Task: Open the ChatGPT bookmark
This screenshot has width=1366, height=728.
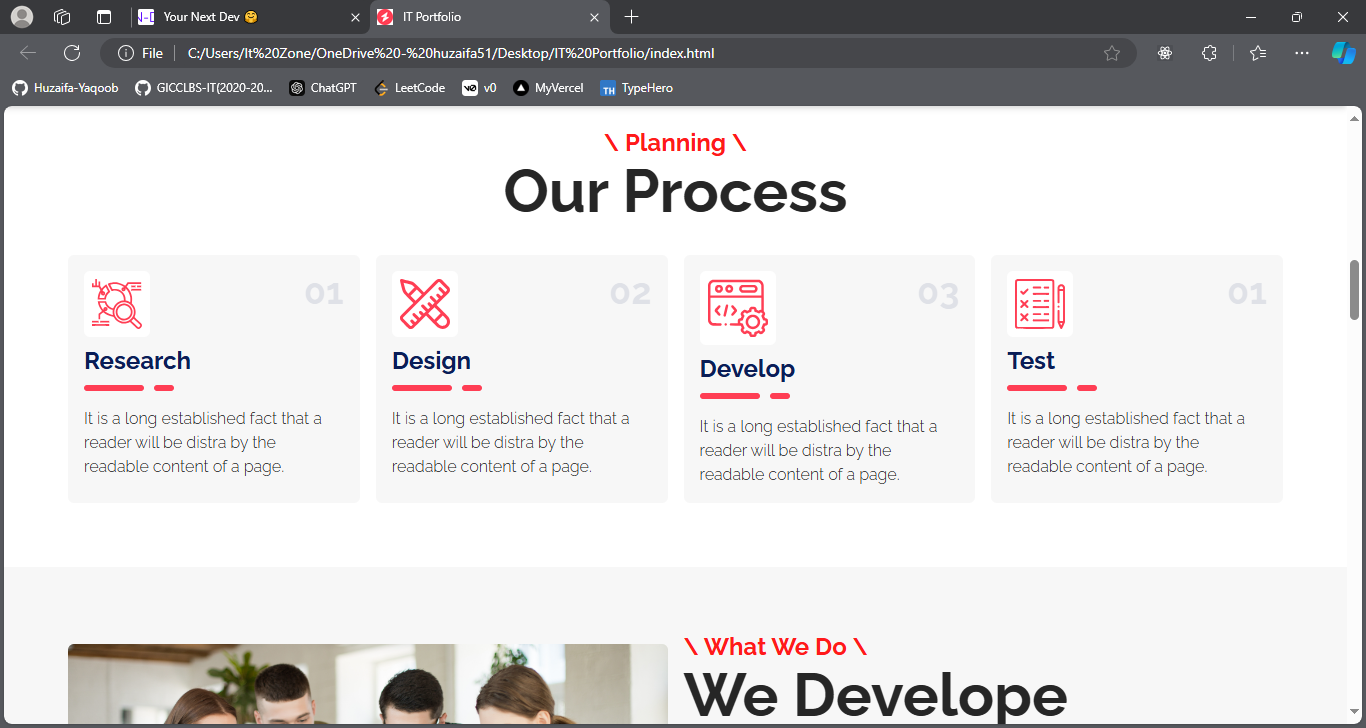Action: coord(323,88)
